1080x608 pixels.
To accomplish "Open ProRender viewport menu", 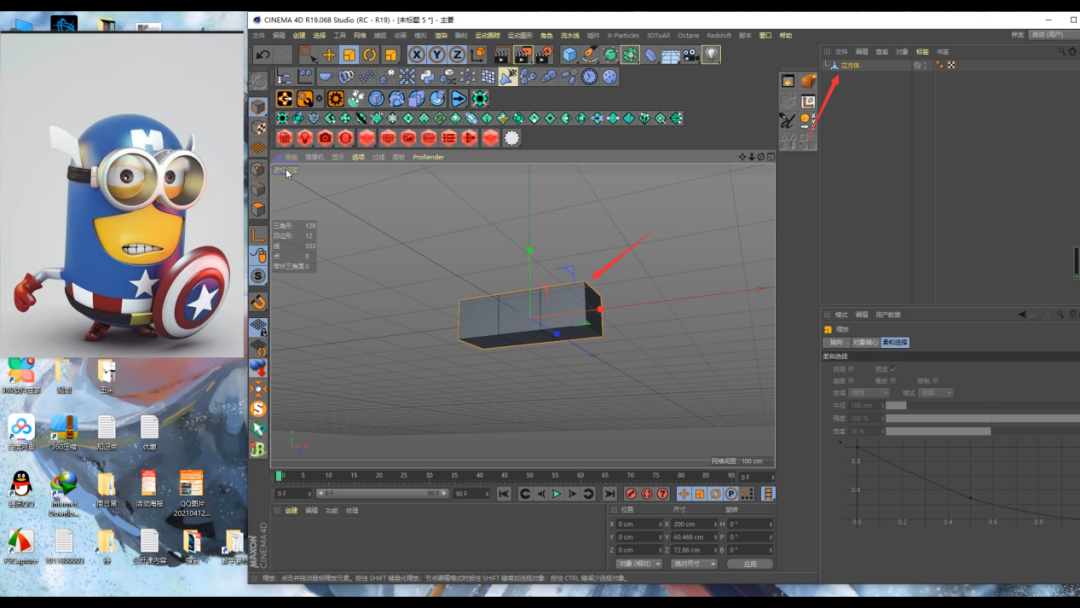I will click(x=428, y=157).
